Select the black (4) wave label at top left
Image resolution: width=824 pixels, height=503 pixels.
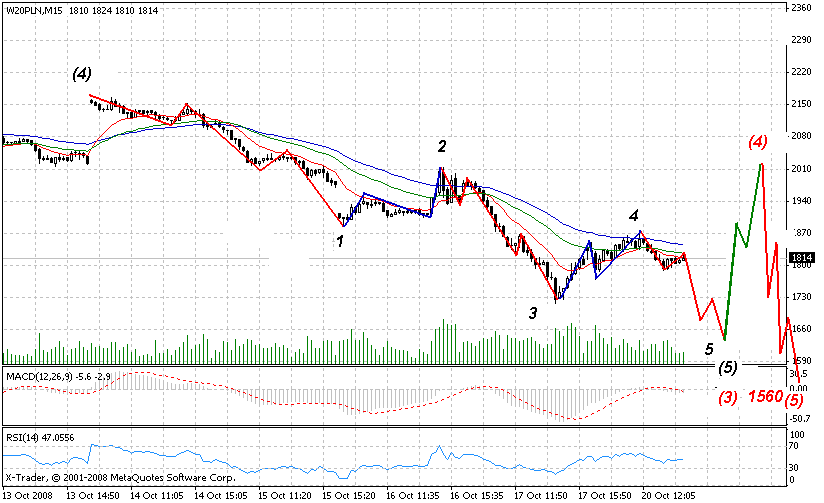click(x=82, y=74)
